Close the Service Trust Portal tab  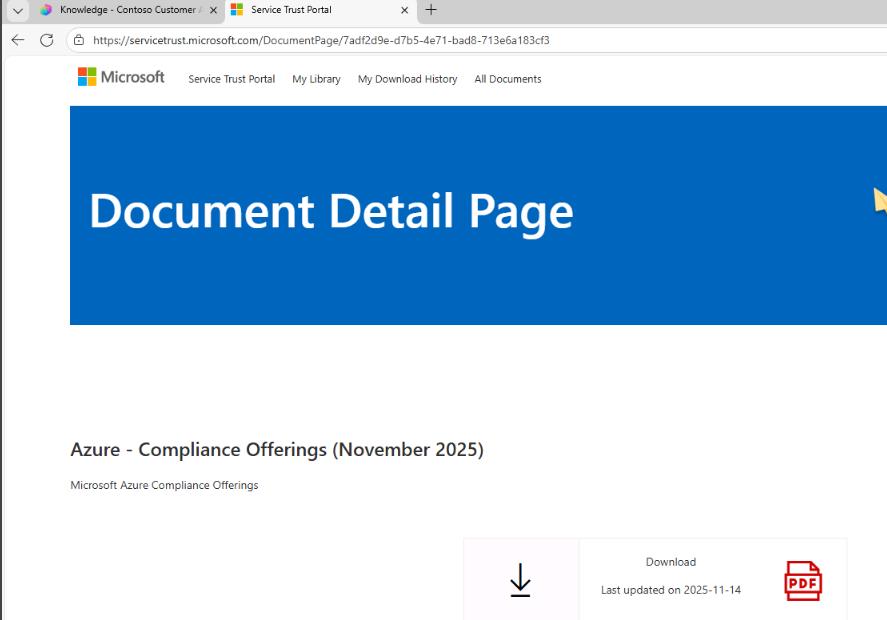404,10
